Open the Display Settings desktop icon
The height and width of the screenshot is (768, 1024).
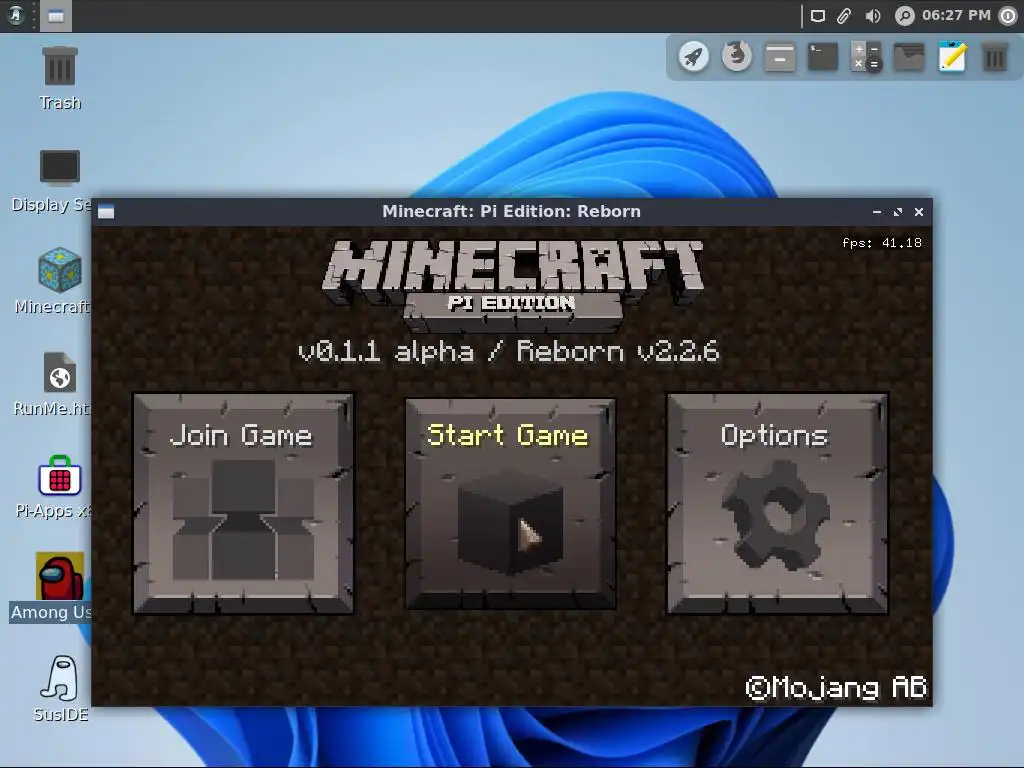pos(52,181)
